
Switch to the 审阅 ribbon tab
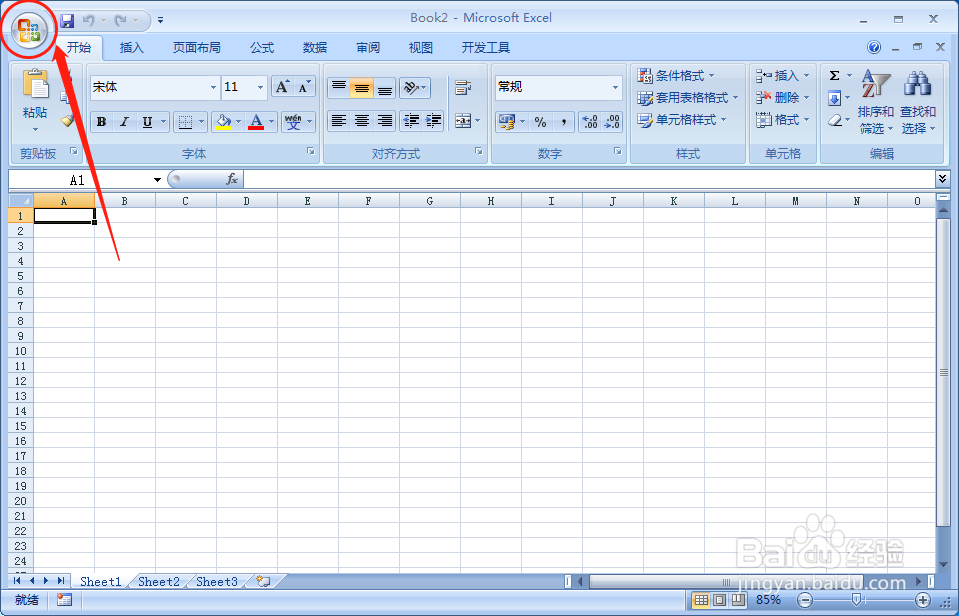(368, 48)
